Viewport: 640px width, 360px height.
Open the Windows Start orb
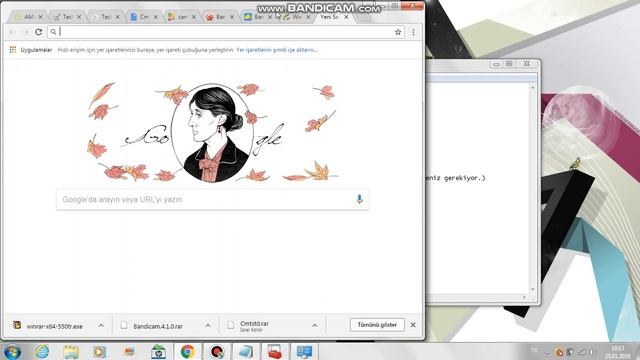[x=12, y=352]
